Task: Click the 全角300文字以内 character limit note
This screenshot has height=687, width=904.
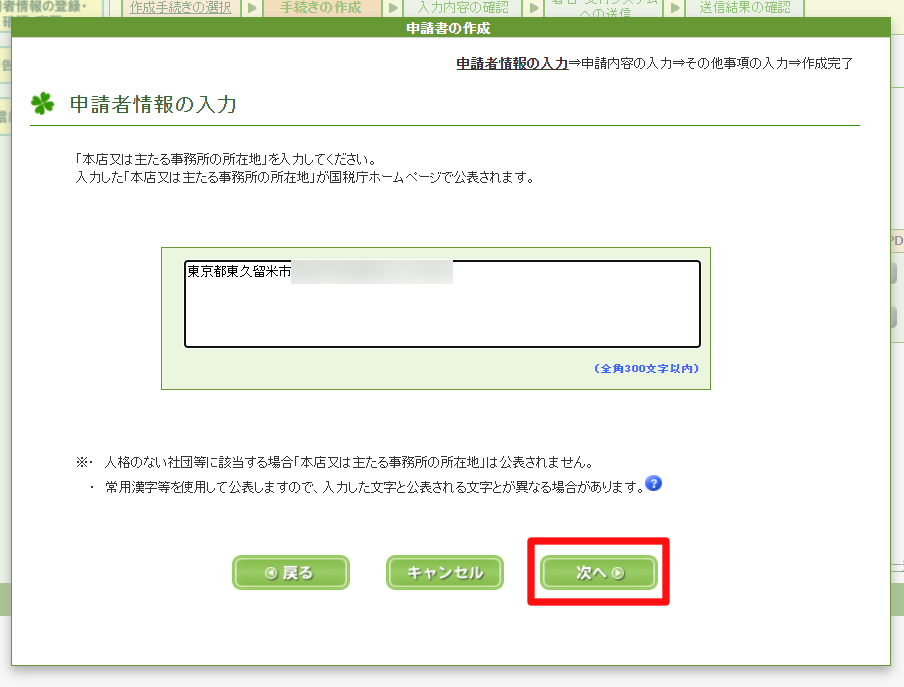Action: pyautogui.click(x=647, y=369)
